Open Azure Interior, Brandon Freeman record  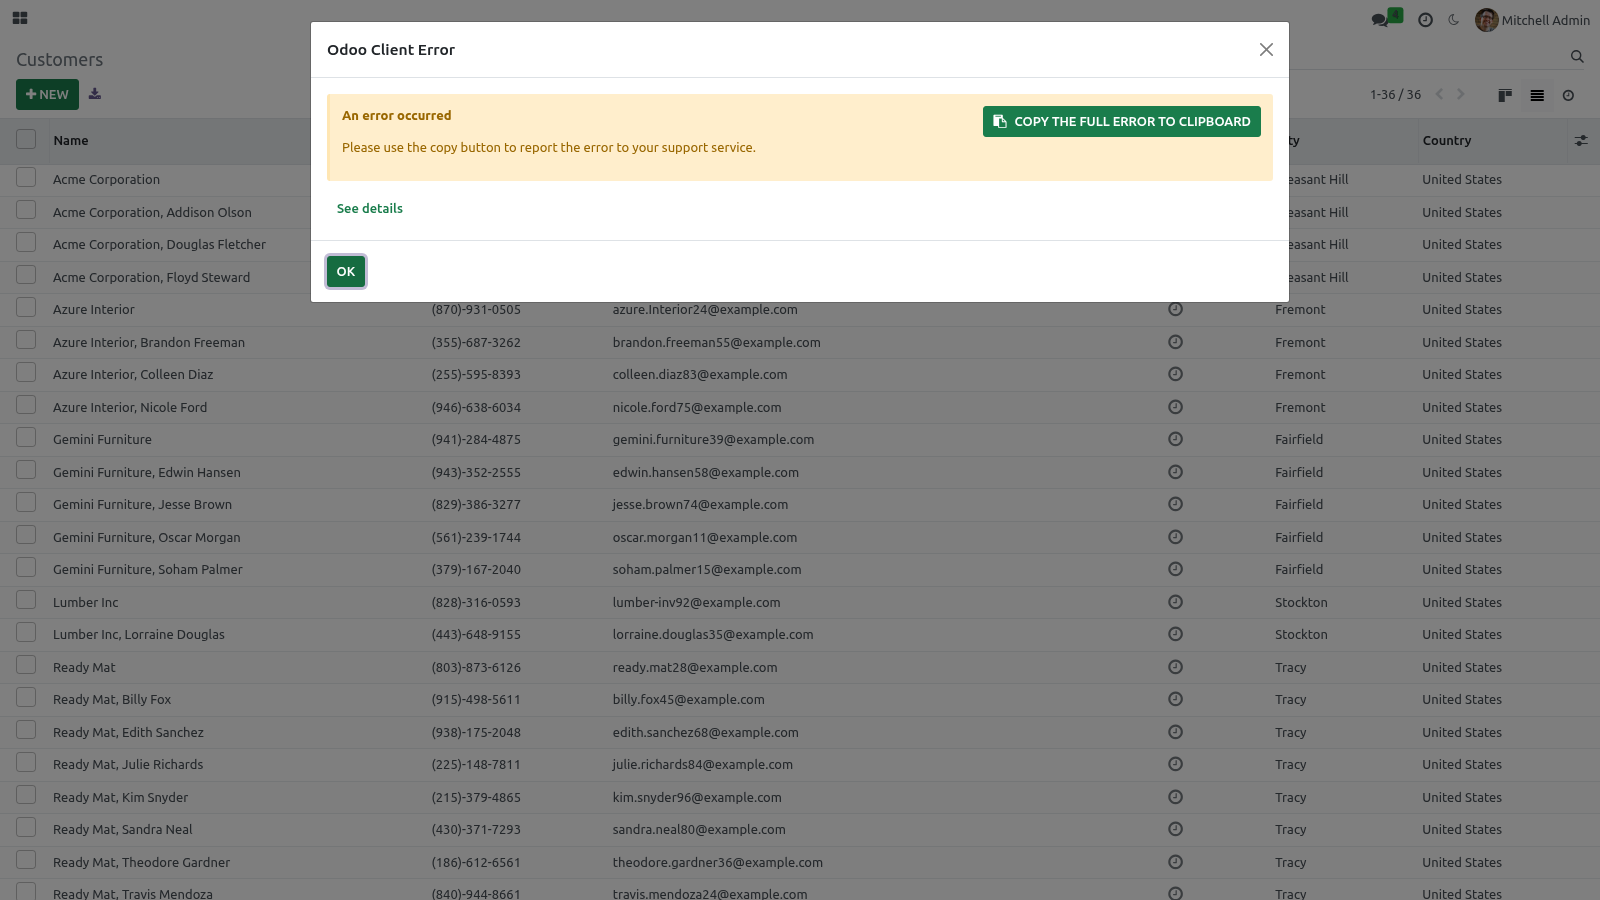coord(149,343)
